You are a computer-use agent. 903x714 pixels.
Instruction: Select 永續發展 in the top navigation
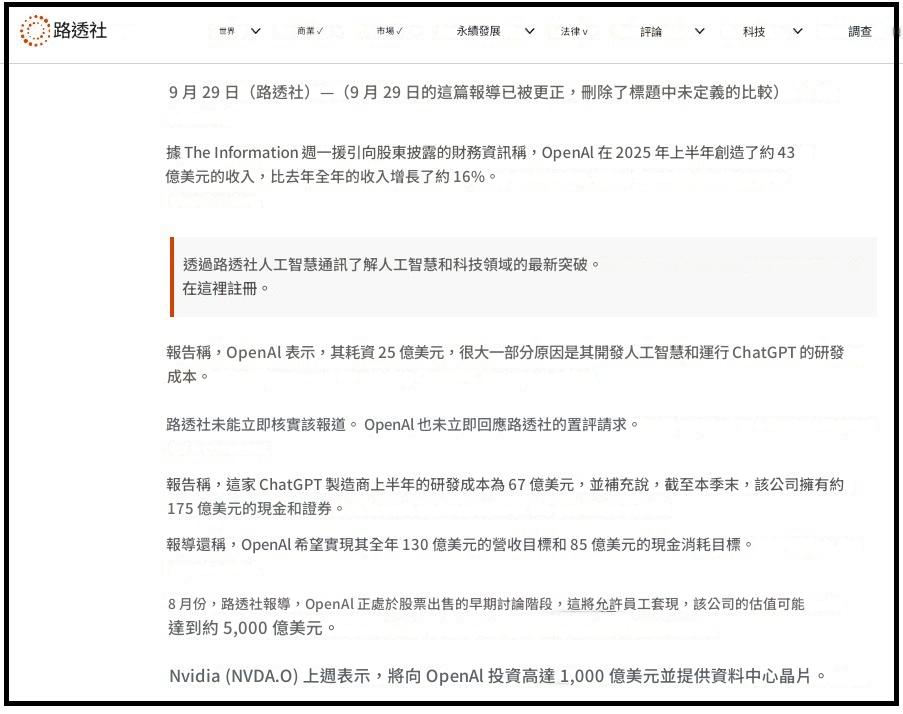pos(478,31)
